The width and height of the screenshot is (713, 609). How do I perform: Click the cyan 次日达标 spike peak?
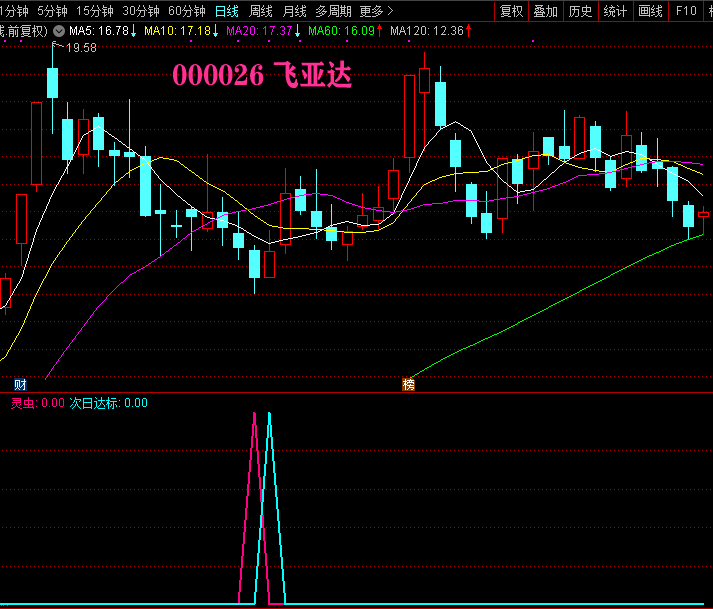click(x=270, y=414)
